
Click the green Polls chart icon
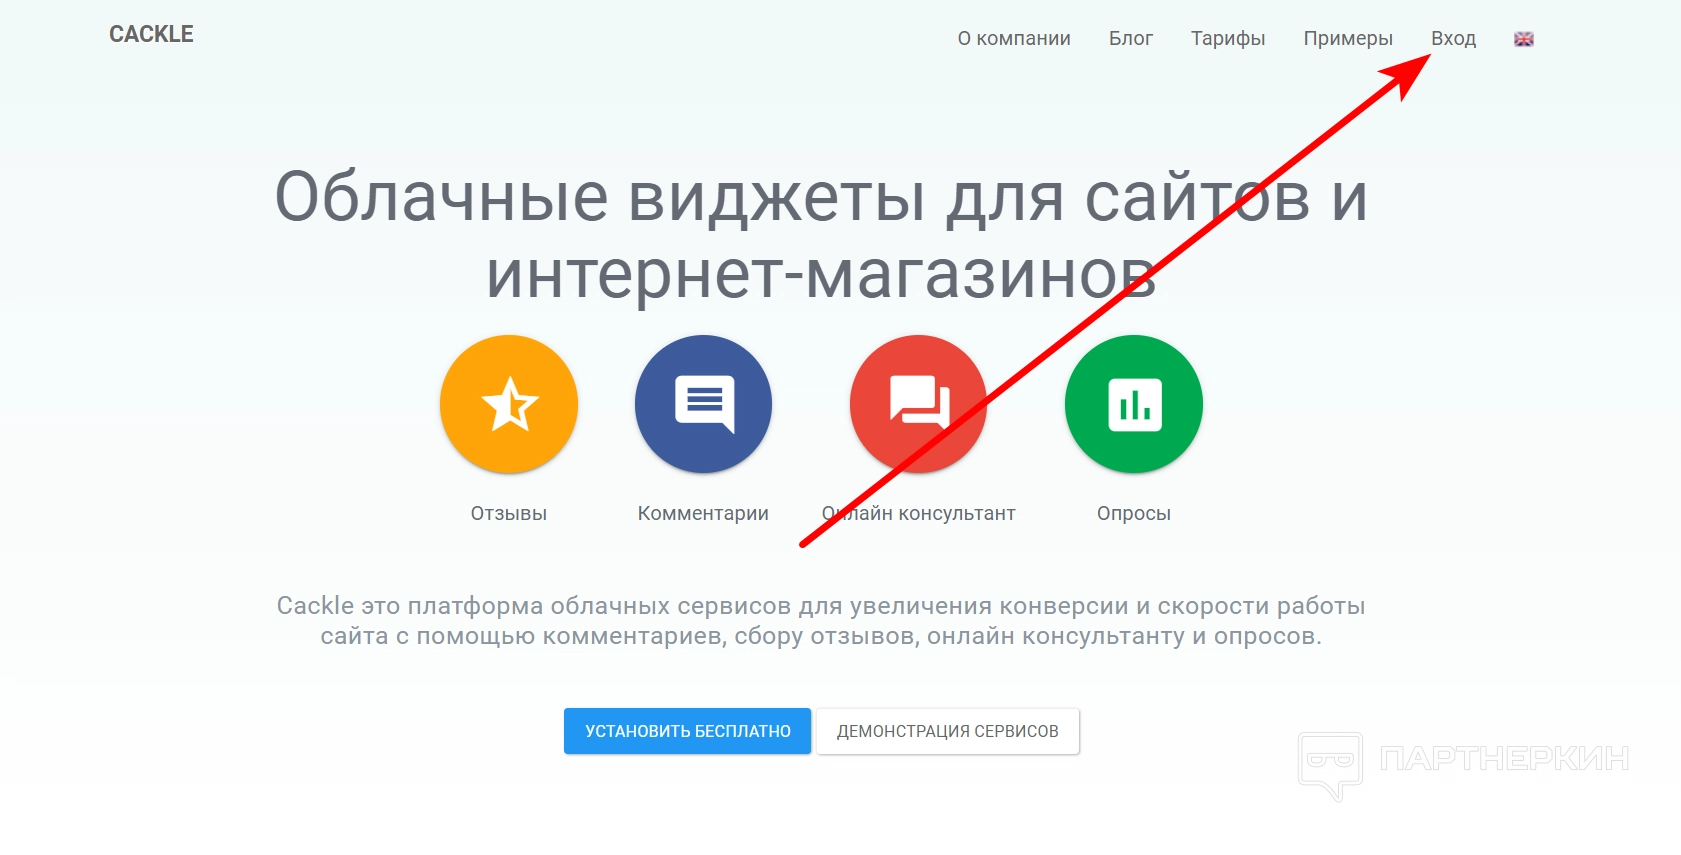point(1134,404)
